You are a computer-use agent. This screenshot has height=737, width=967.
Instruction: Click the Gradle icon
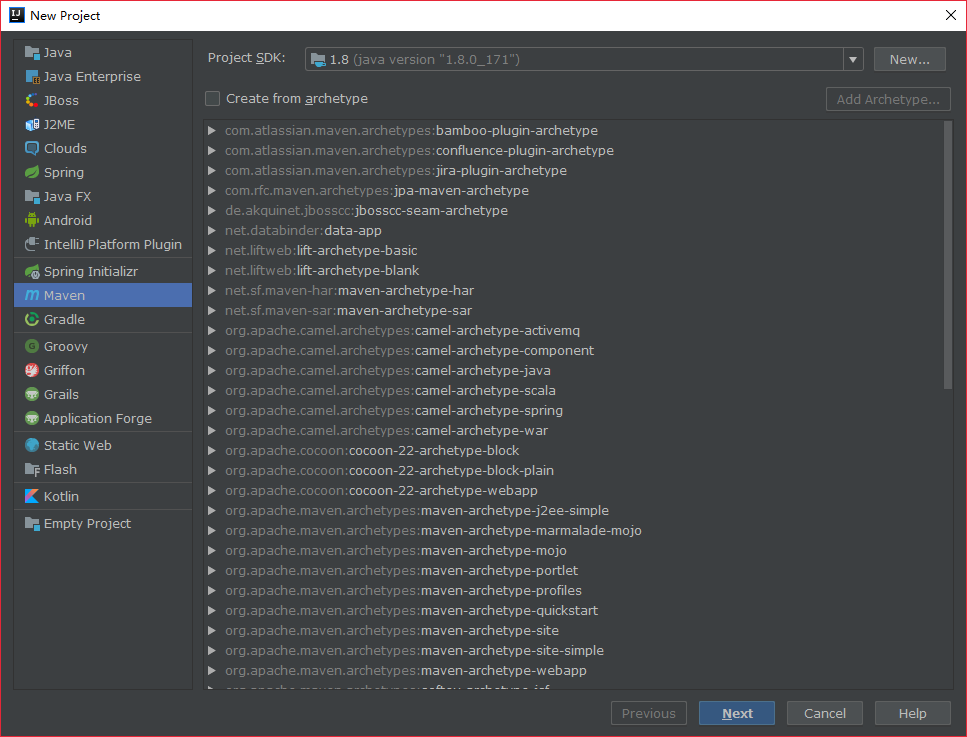[x=32, y=319]
